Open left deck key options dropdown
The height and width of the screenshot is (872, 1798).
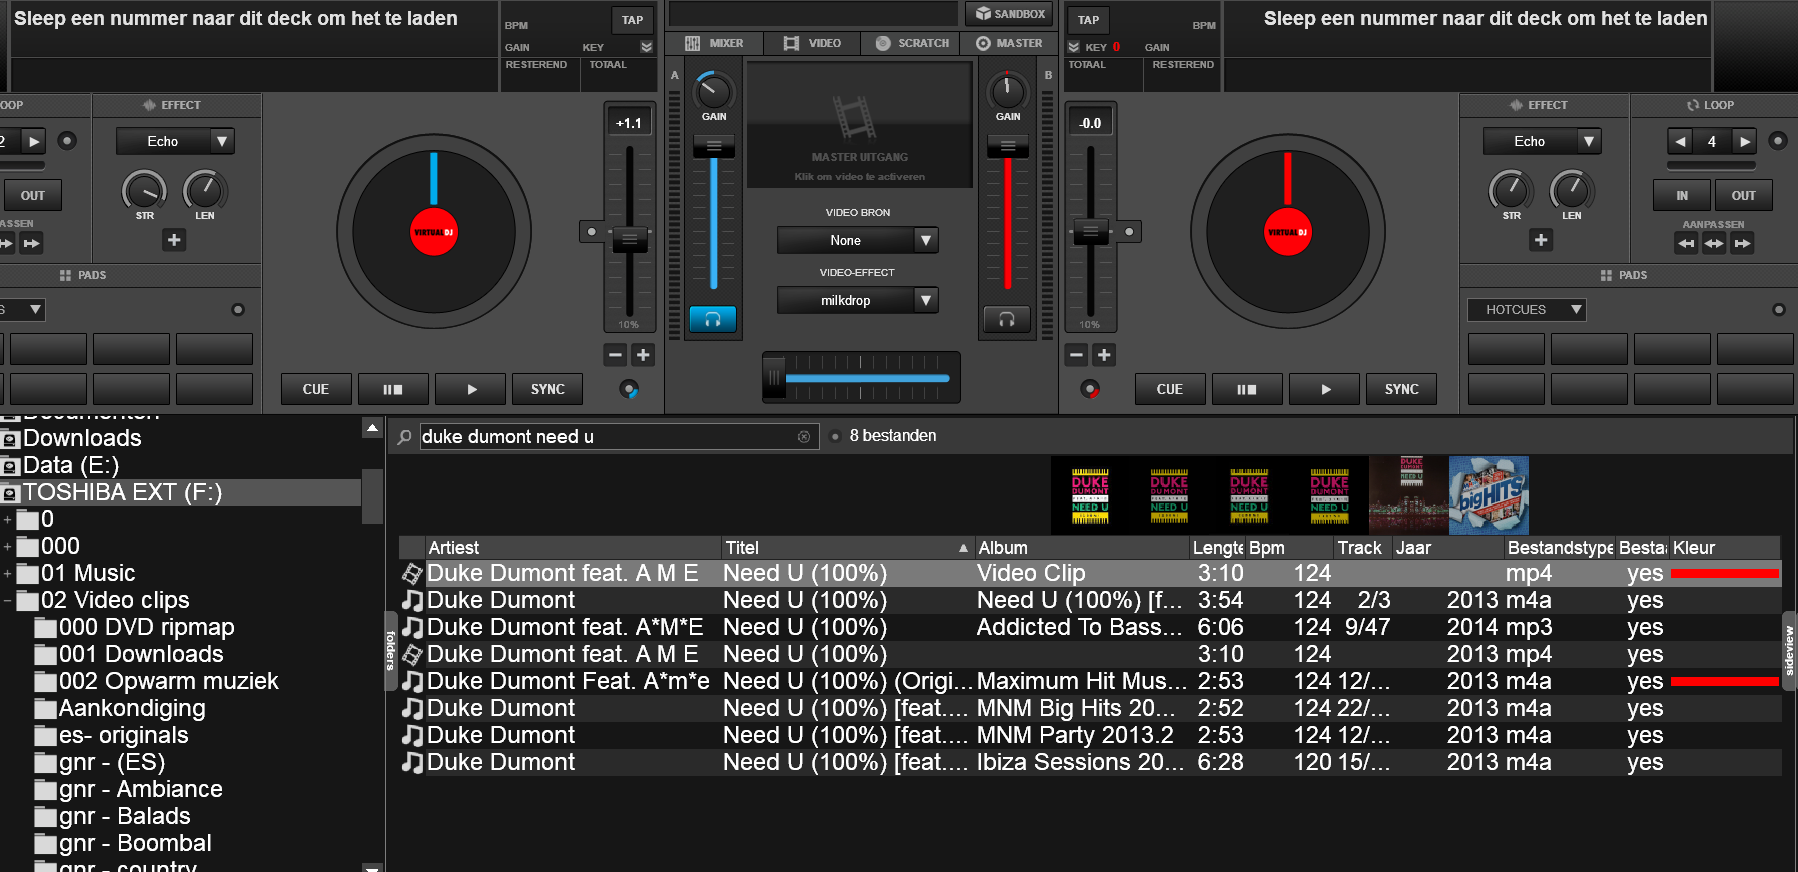(646, 47)
